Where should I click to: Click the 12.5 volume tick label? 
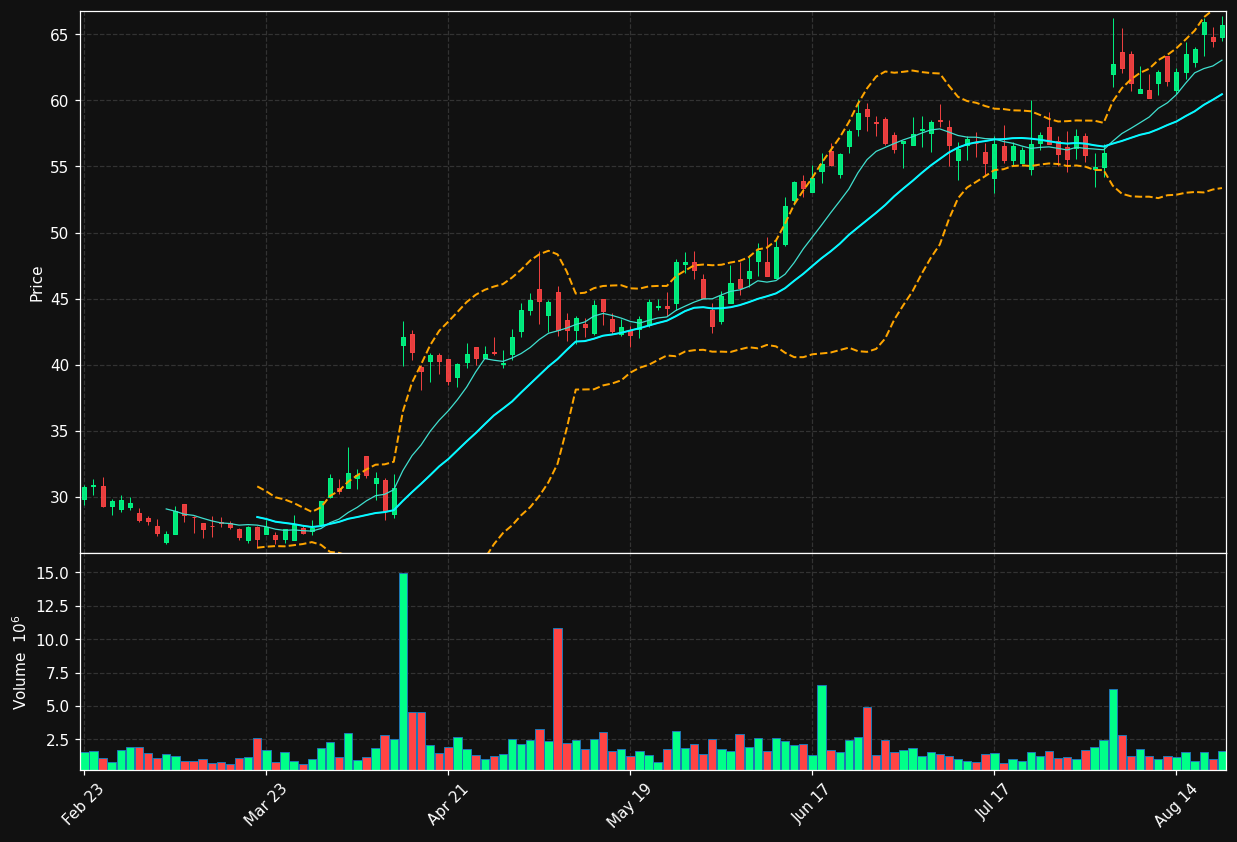53,606
